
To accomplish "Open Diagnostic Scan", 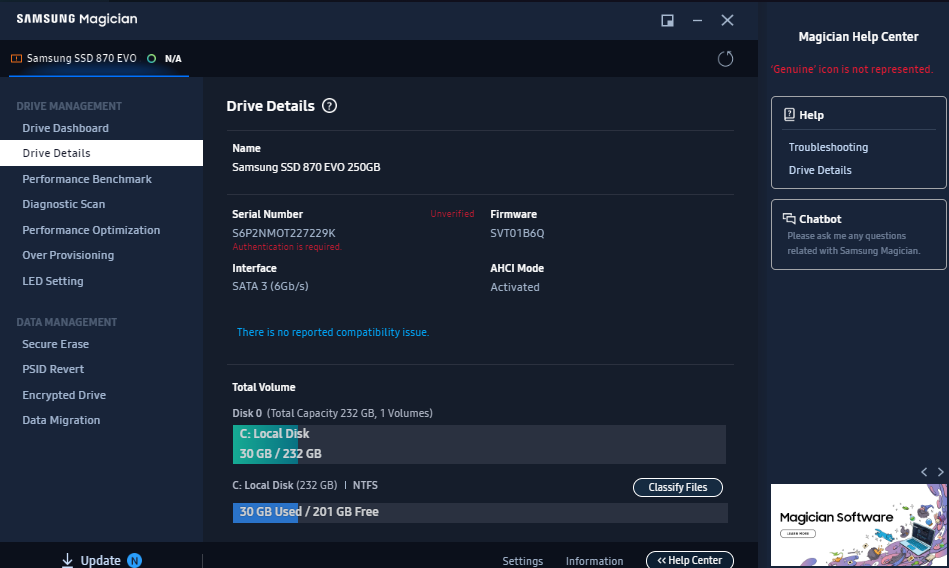I will pos(64,204).
